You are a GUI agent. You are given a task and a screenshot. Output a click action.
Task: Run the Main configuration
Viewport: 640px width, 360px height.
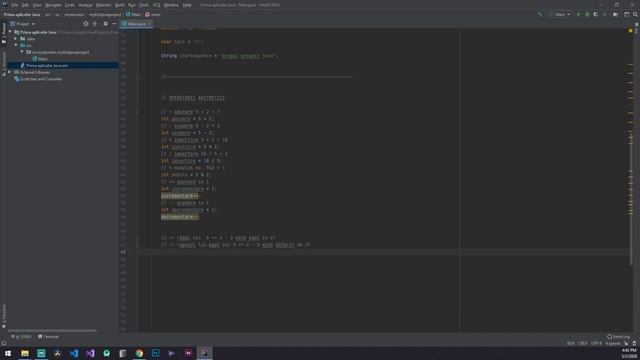tap(578, 14)
